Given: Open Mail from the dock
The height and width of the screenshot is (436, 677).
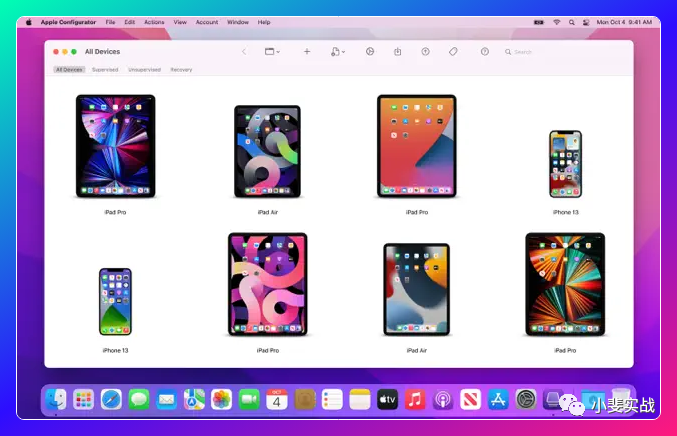Looking at the screenshot, I should pos(167,399).
